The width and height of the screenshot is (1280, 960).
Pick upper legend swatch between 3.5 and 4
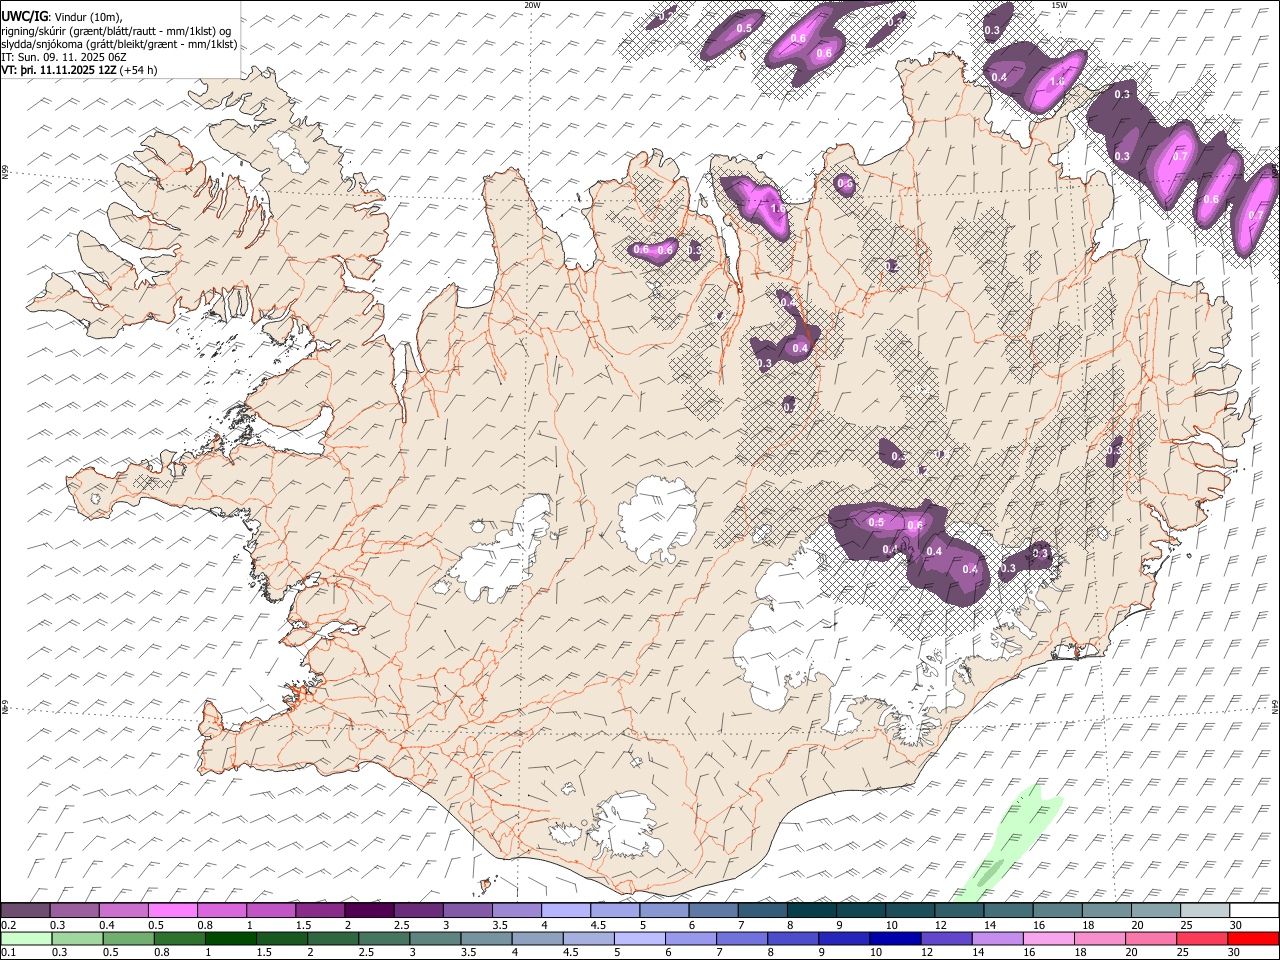click(516, 910)
